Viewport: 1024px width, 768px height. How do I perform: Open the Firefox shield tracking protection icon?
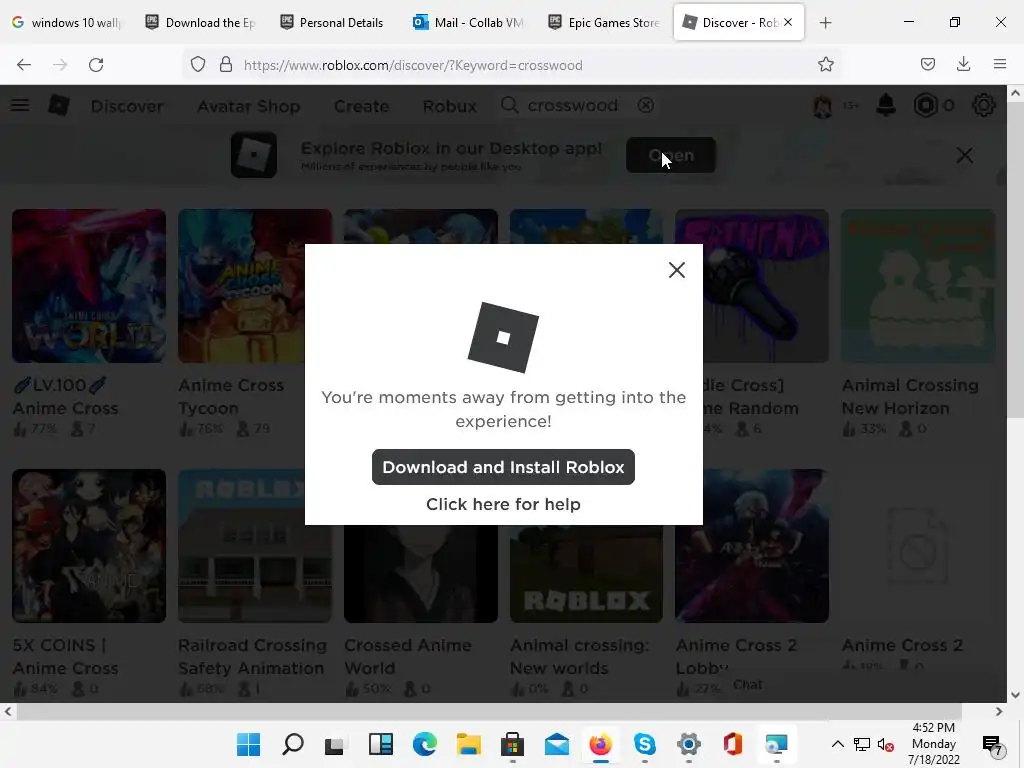(x=198, y=65)
